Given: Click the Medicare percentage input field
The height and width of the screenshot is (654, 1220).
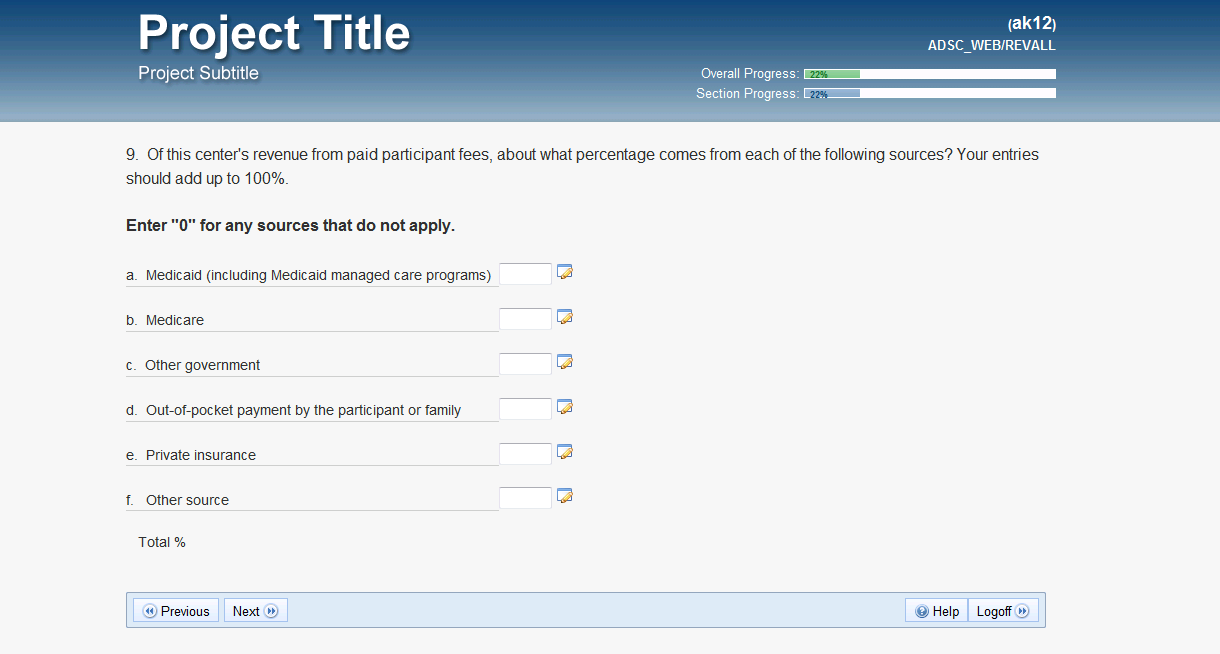Looking at the screenshot, I should click(x=525, y=319).
